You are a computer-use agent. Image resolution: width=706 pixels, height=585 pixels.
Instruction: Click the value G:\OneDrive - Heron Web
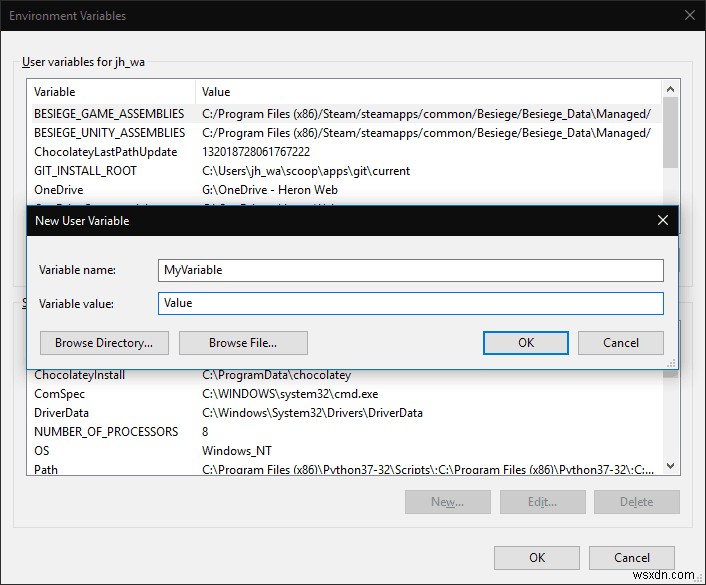(270, 190)
